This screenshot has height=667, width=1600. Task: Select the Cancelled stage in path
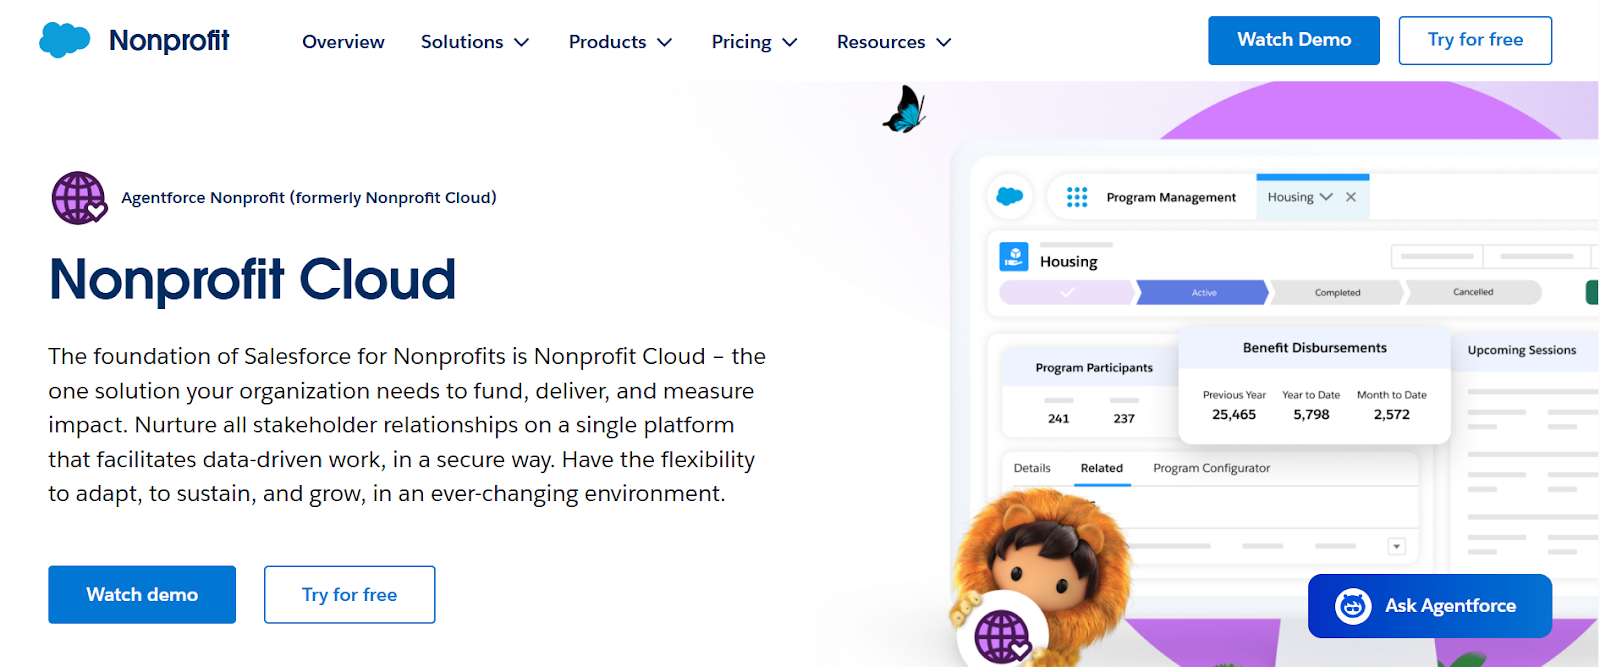[1473, 293]
